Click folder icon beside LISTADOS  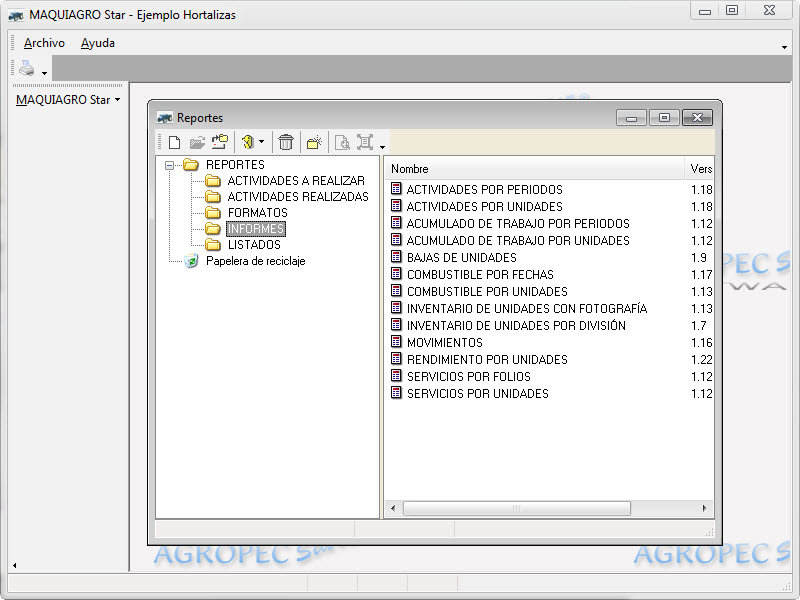click(x=213, y=245)
